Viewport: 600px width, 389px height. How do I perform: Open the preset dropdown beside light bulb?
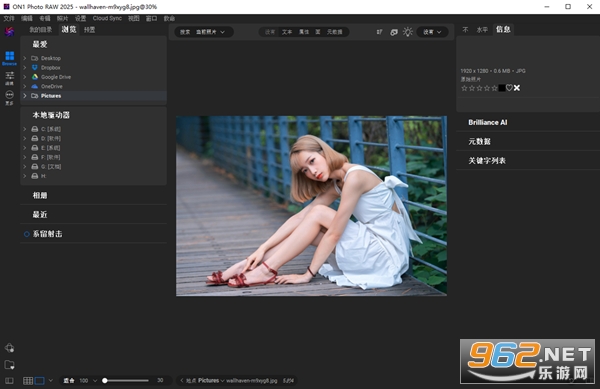tap(432, 32)
